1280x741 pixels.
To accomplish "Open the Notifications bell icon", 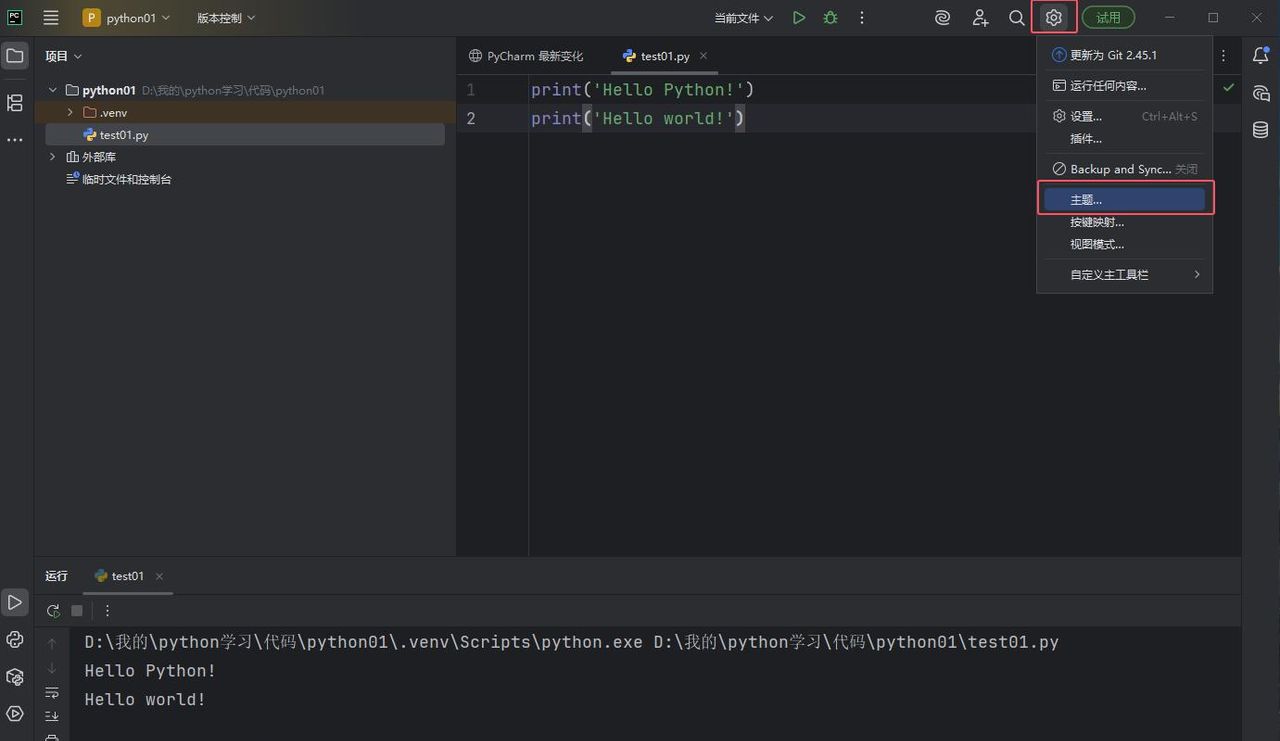I will pyautogui.click(x=1261, y=56).
